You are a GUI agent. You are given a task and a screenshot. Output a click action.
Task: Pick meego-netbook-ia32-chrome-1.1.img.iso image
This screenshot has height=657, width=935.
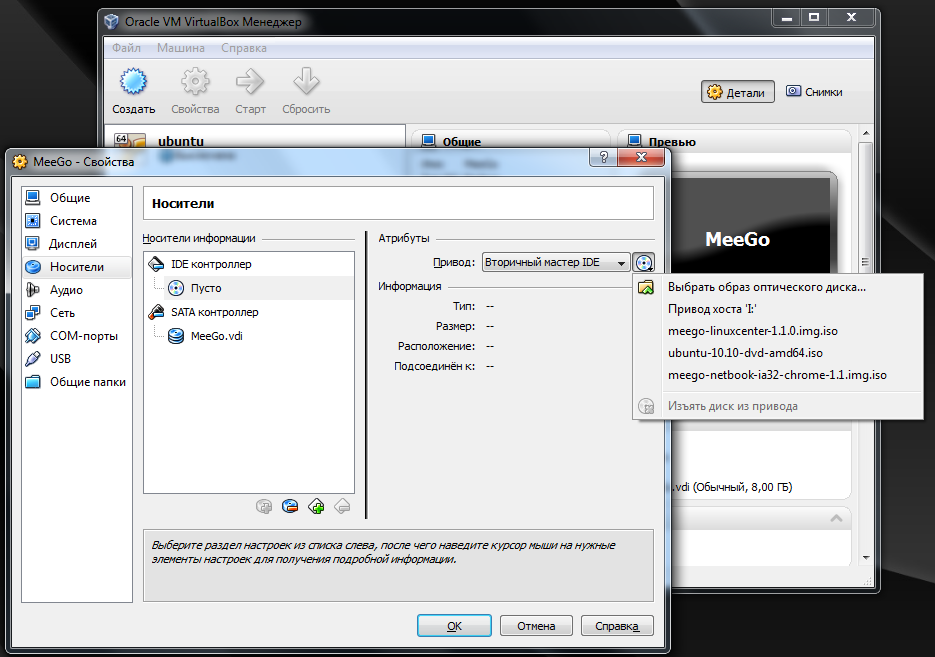tap(776, 375)
